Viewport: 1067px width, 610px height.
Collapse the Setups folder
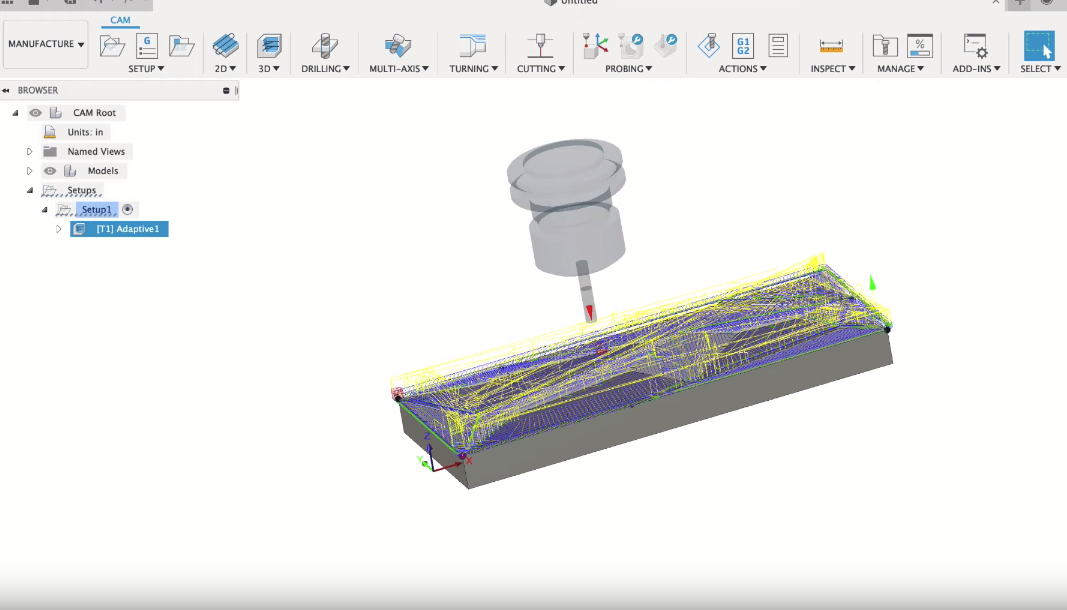pyautogui.click(x=29, y=190)
